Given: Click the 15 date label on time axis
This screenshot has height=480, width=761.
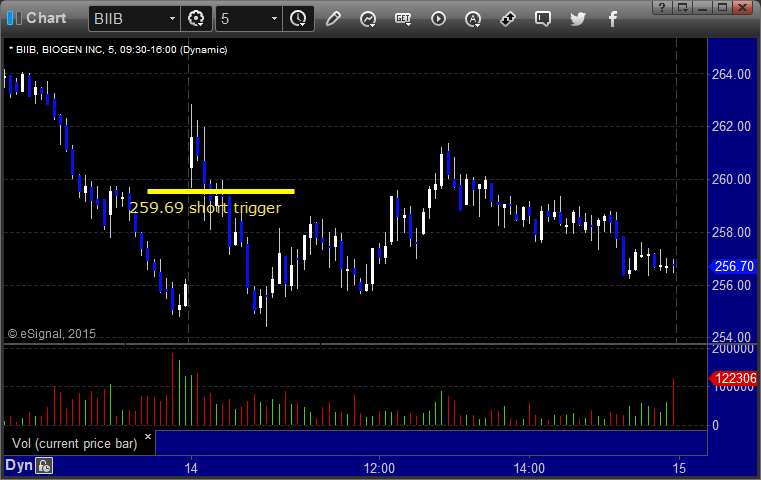Looking at the screenshot, I should pos(679,468).
